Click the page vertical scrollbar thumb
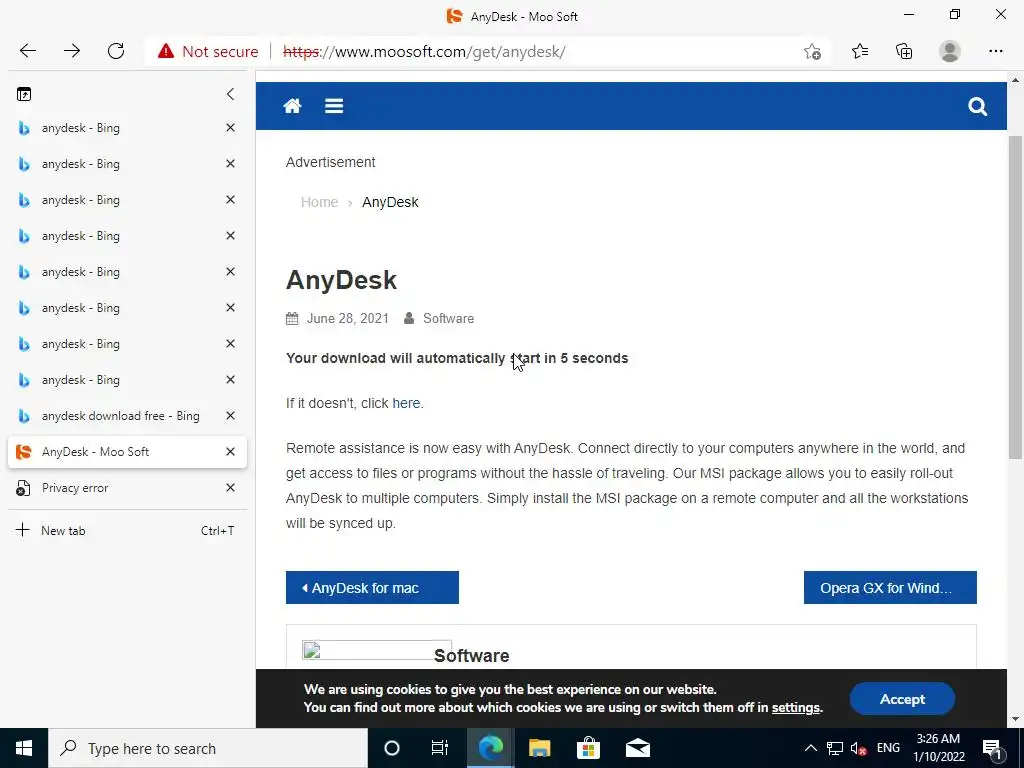Viewport: 1024px width, 768px height. pyautogui.click(x=1015, y=297)
